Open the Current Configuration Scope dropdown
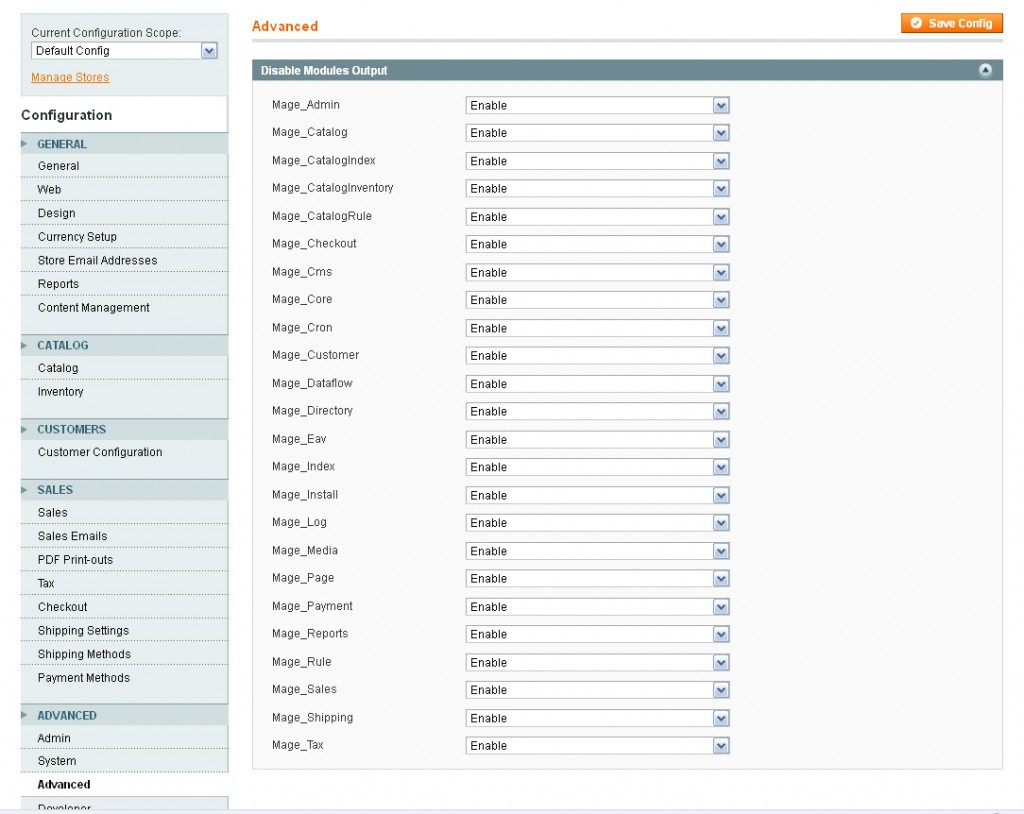 pos(124,51)
